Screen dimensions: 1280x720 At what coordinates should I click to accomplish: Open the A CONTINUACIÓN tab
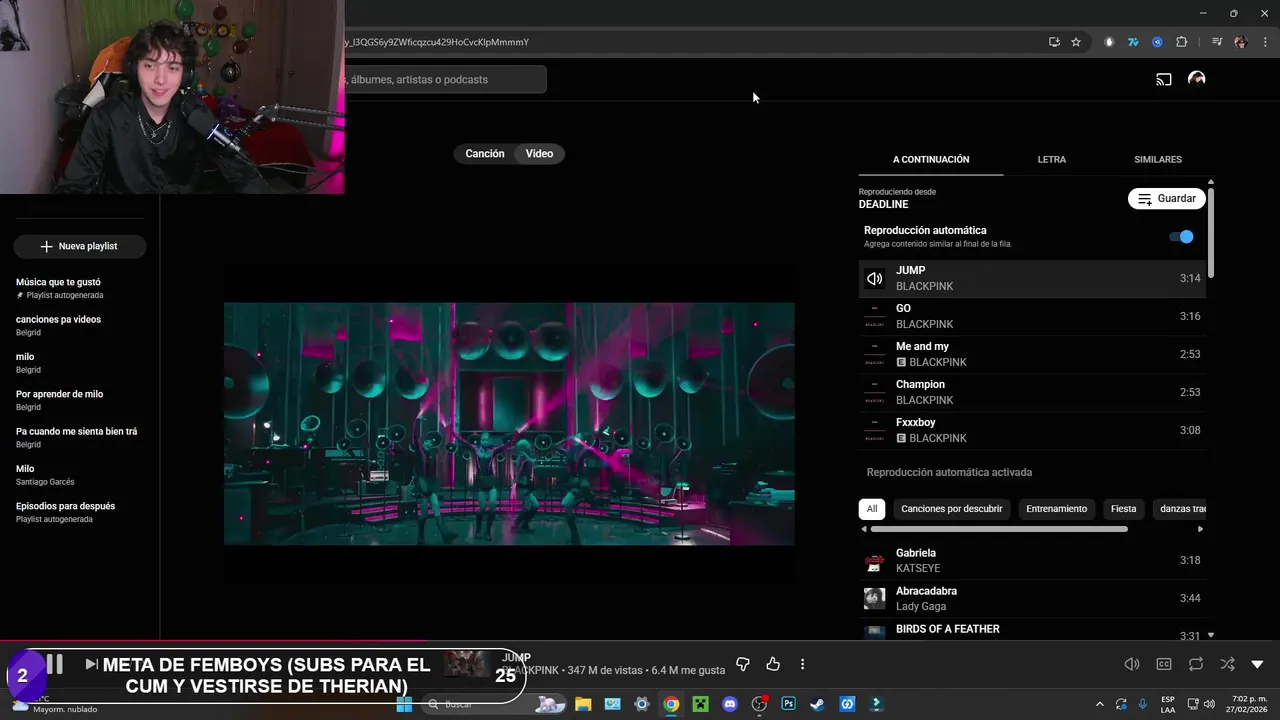[931, 160]
